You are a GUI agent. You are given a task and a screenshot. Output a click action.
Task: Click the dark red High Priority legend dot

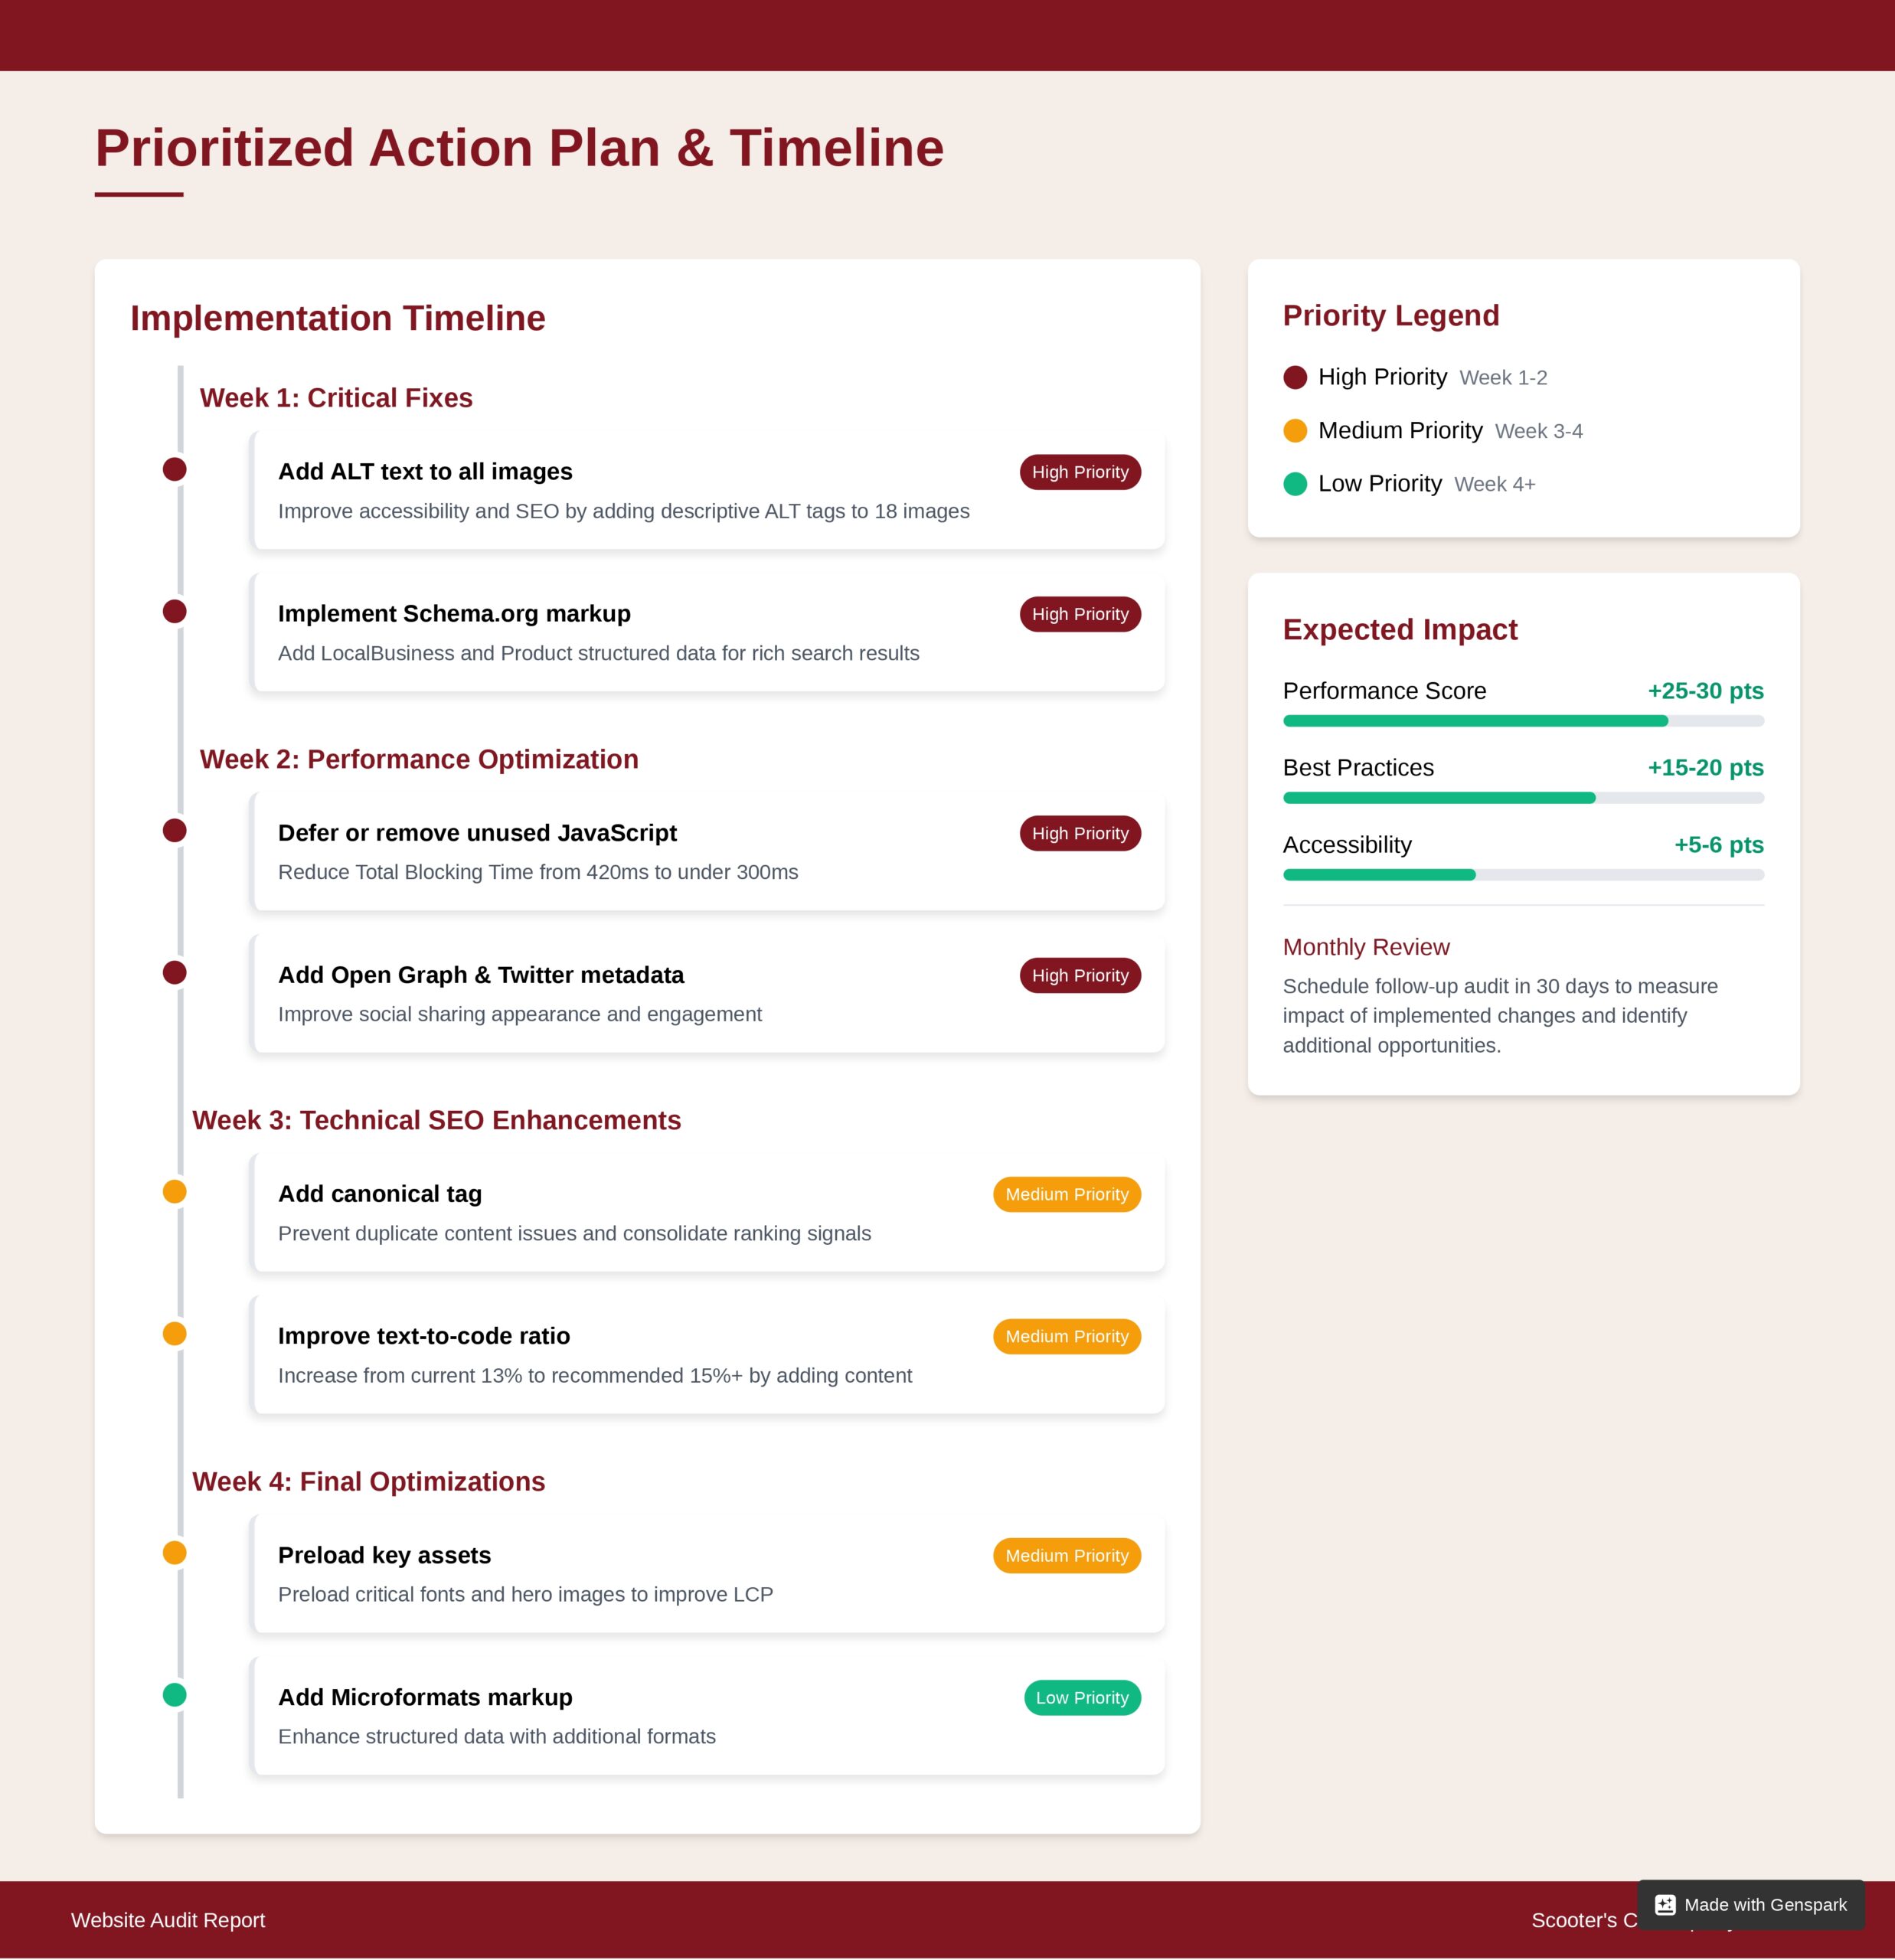point(1295,377)
